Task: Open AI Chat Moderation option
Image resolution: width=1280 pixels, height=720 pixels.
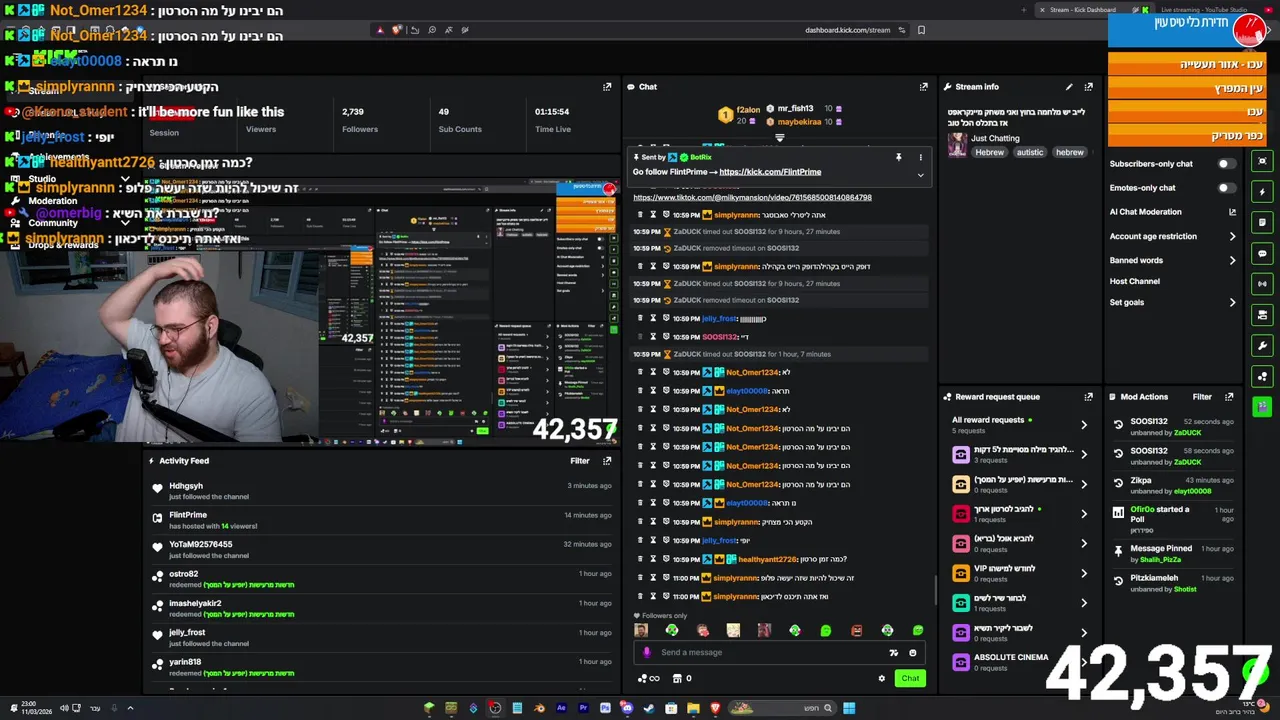Action: [x=1145, y=212]
